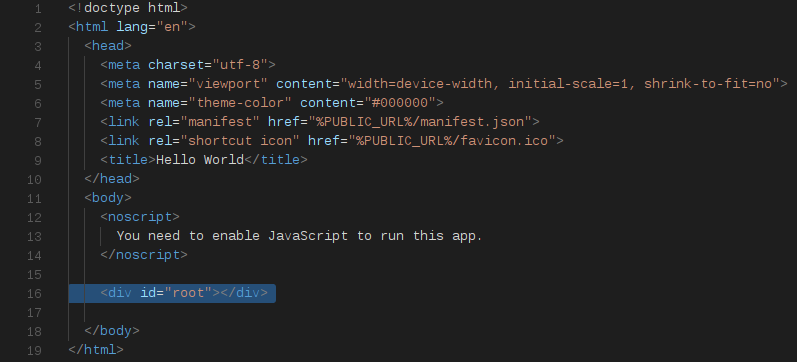Click the "#000000" color value
Viewport: 797px width, 362px height.
[400, 103]
